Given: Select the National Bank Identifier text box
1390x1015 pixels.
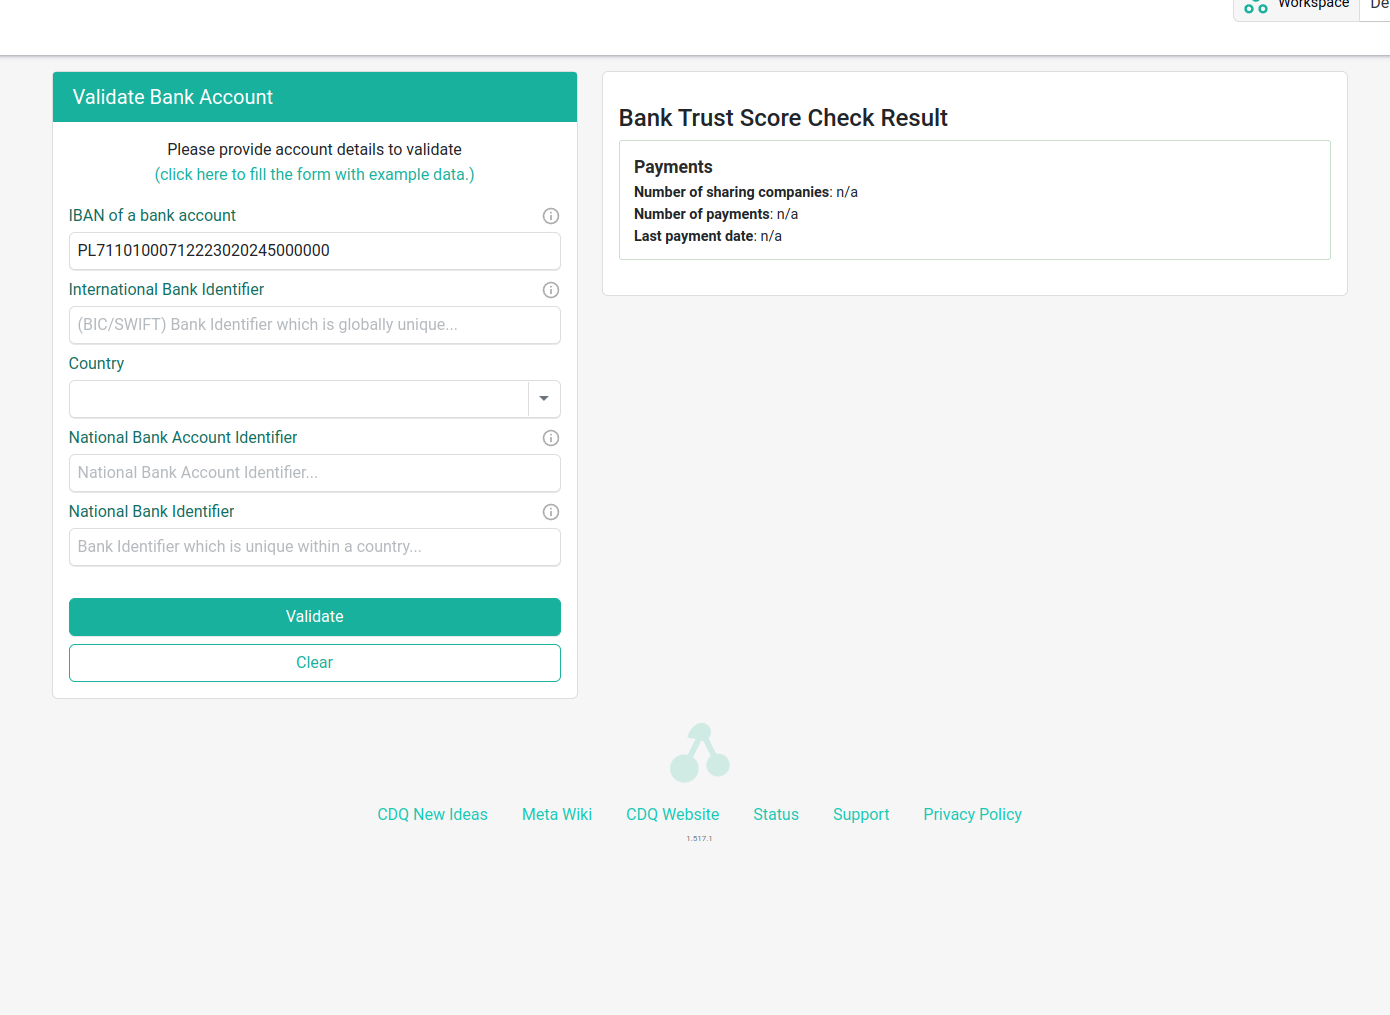Looking at the screenshot, I should click(314, 547).
